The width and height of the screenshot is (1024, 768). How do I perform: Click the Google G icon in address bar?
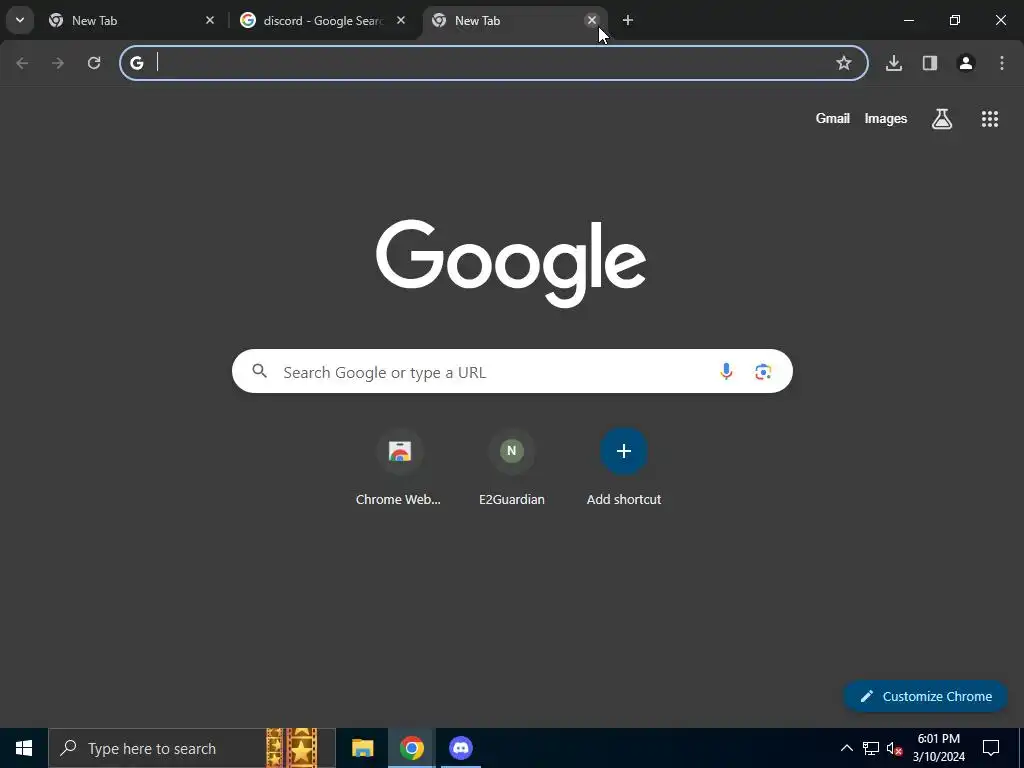tap(136, 63)
